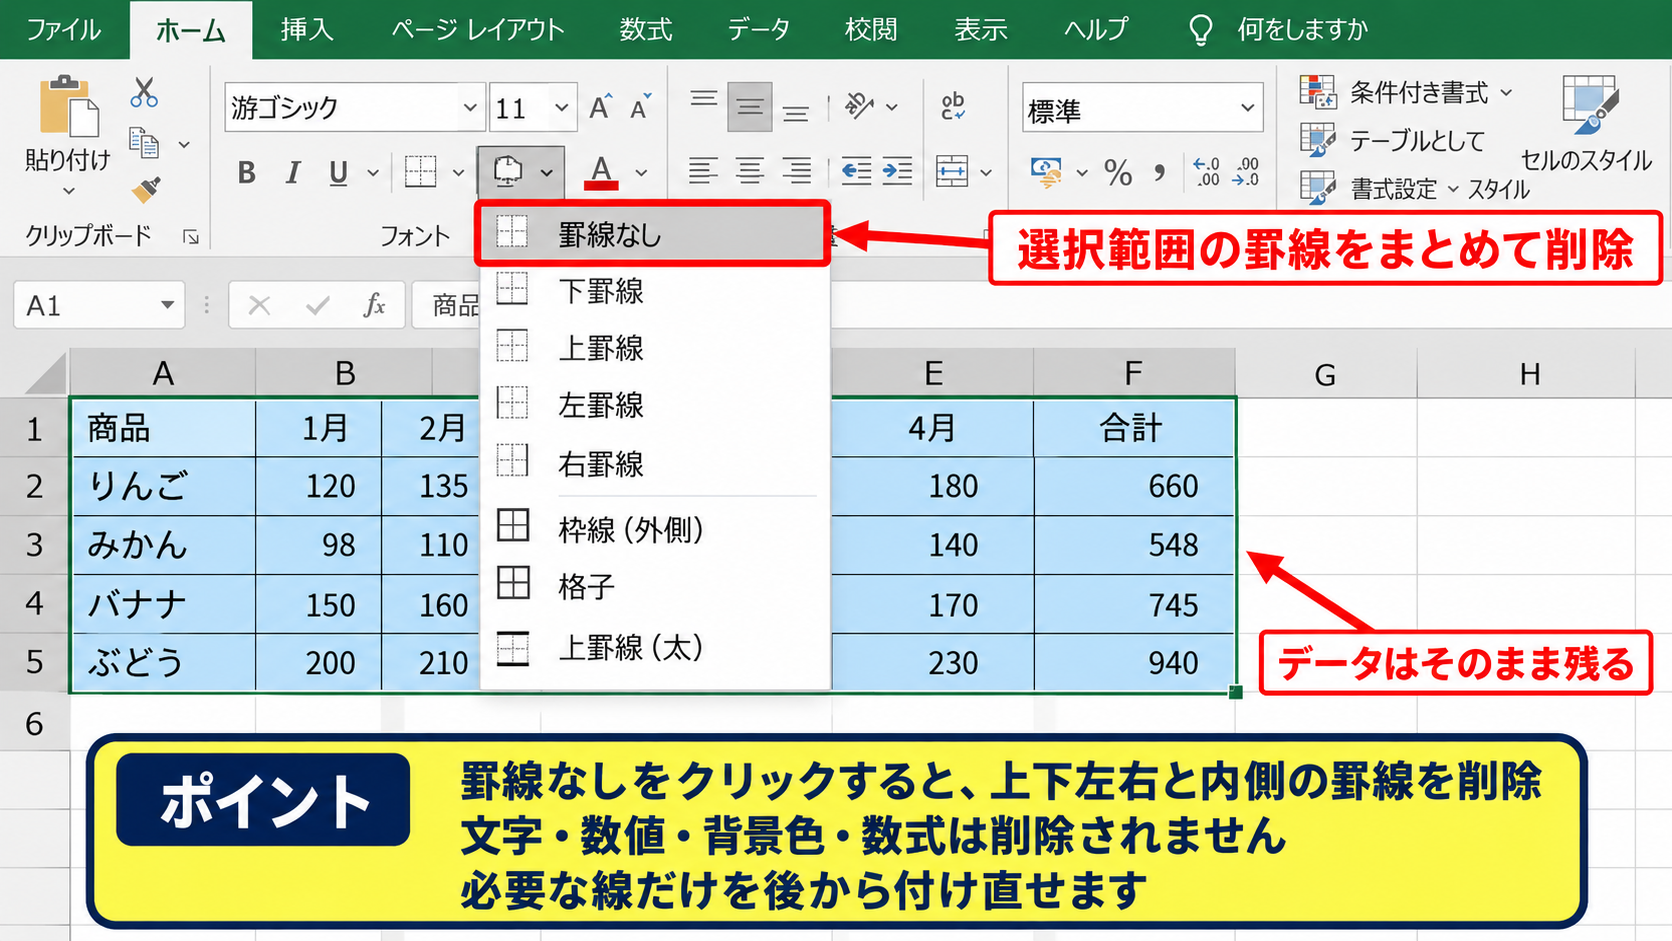Expand the Name Box dropdown arrow
This screenshot has height=941, width=1672.
[167, 305]
